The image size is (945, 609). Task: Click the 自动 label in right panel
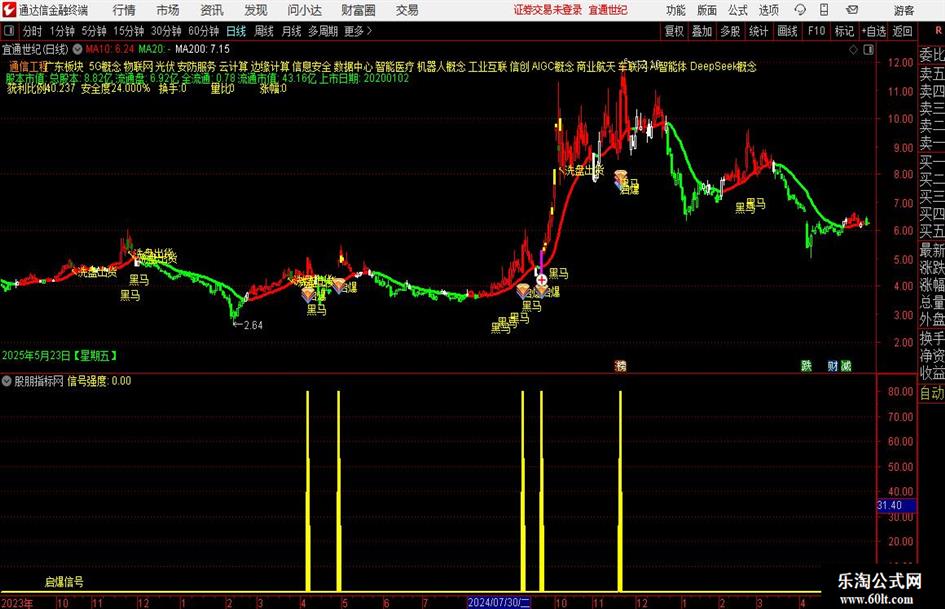[x=932, y=393]
